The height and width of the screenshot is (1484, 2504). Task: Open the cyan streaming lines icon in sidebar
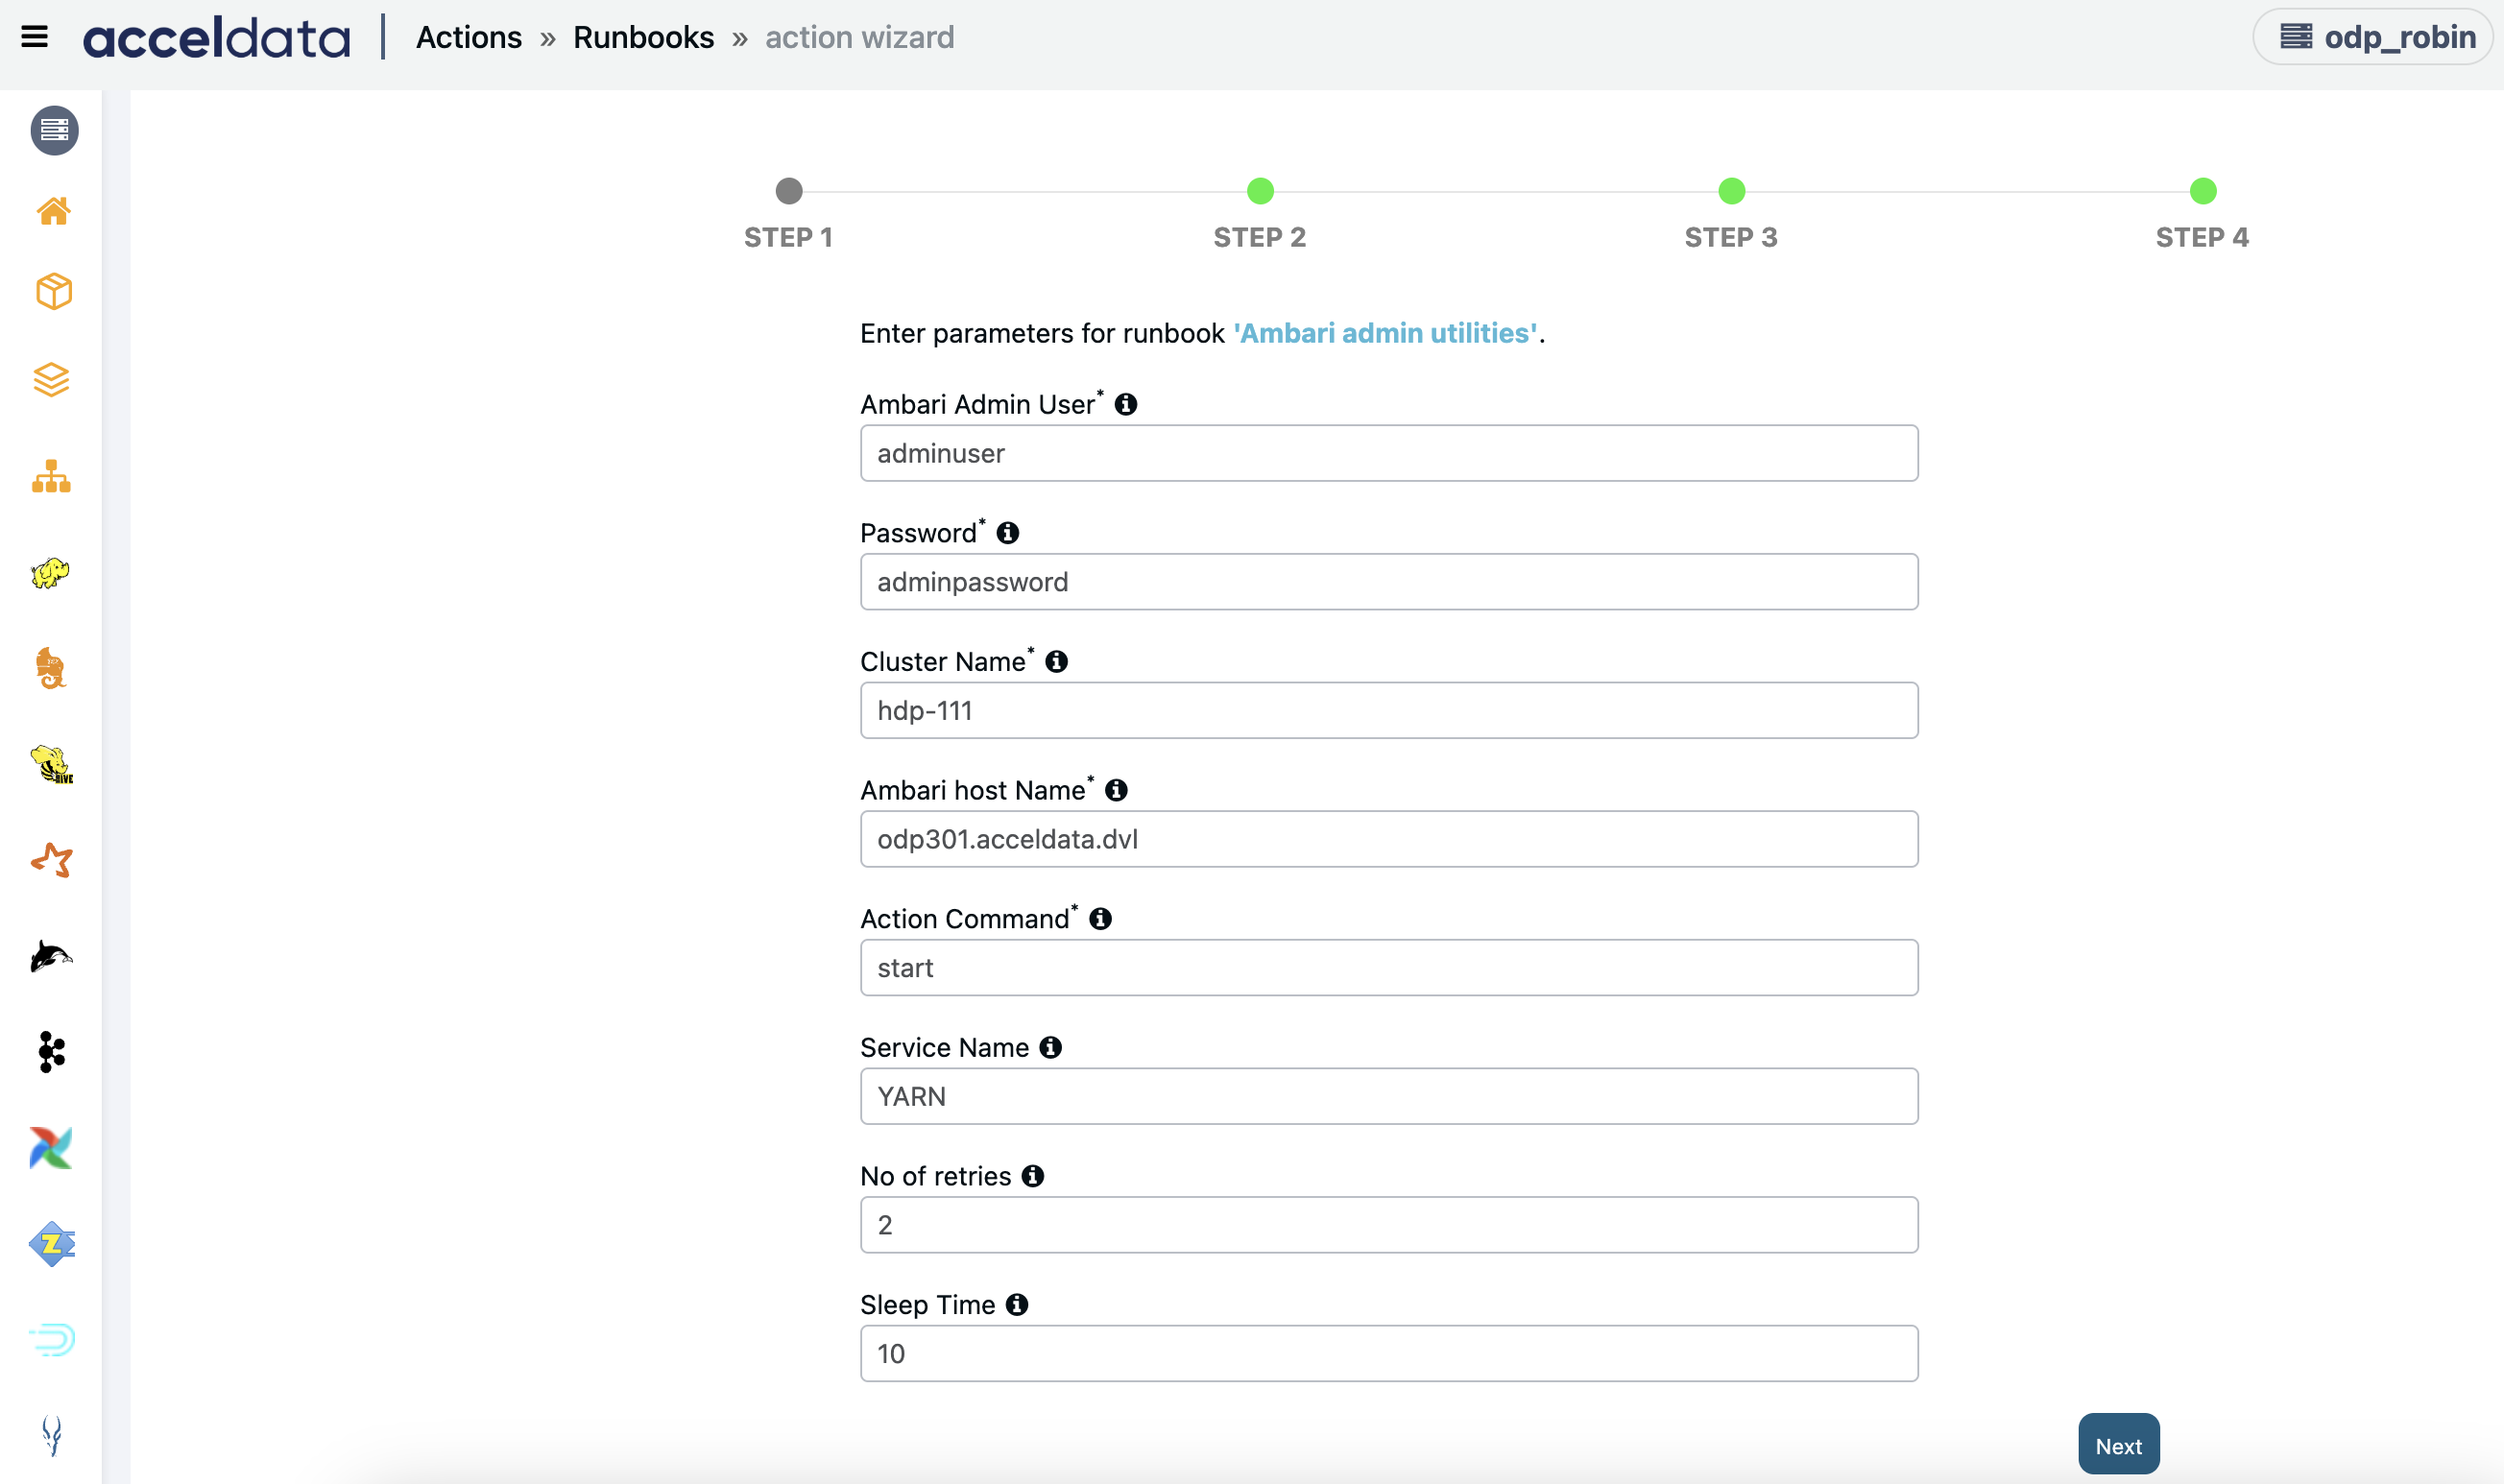click(52, 1339)
